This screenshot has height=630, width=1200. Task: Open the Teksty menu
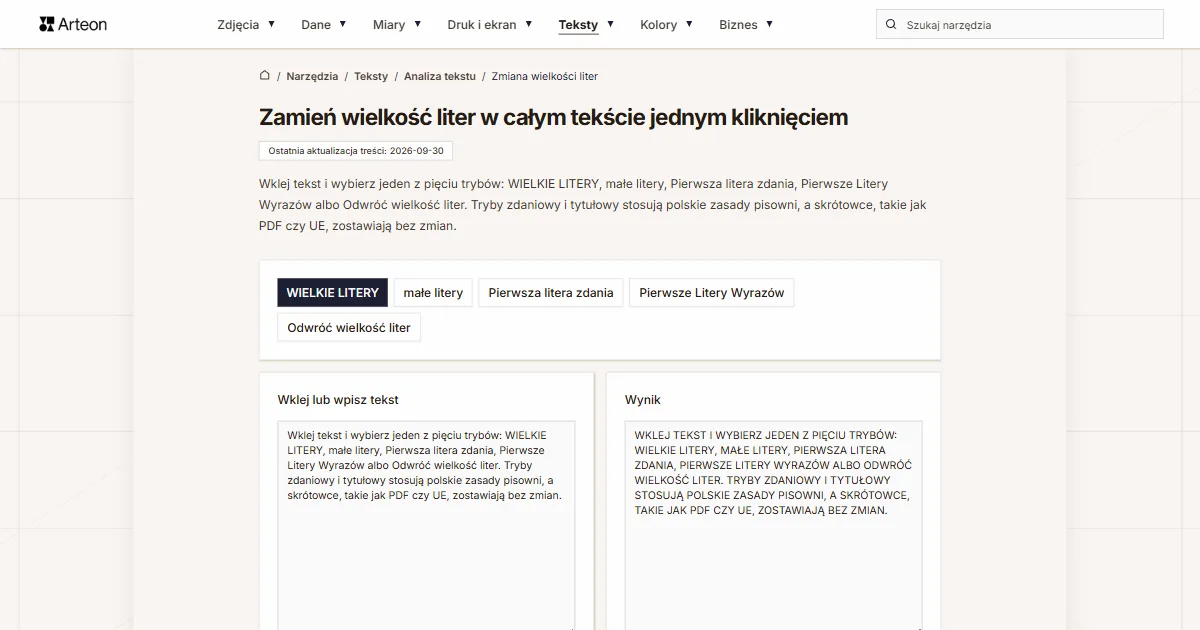(x=578, y=25)
